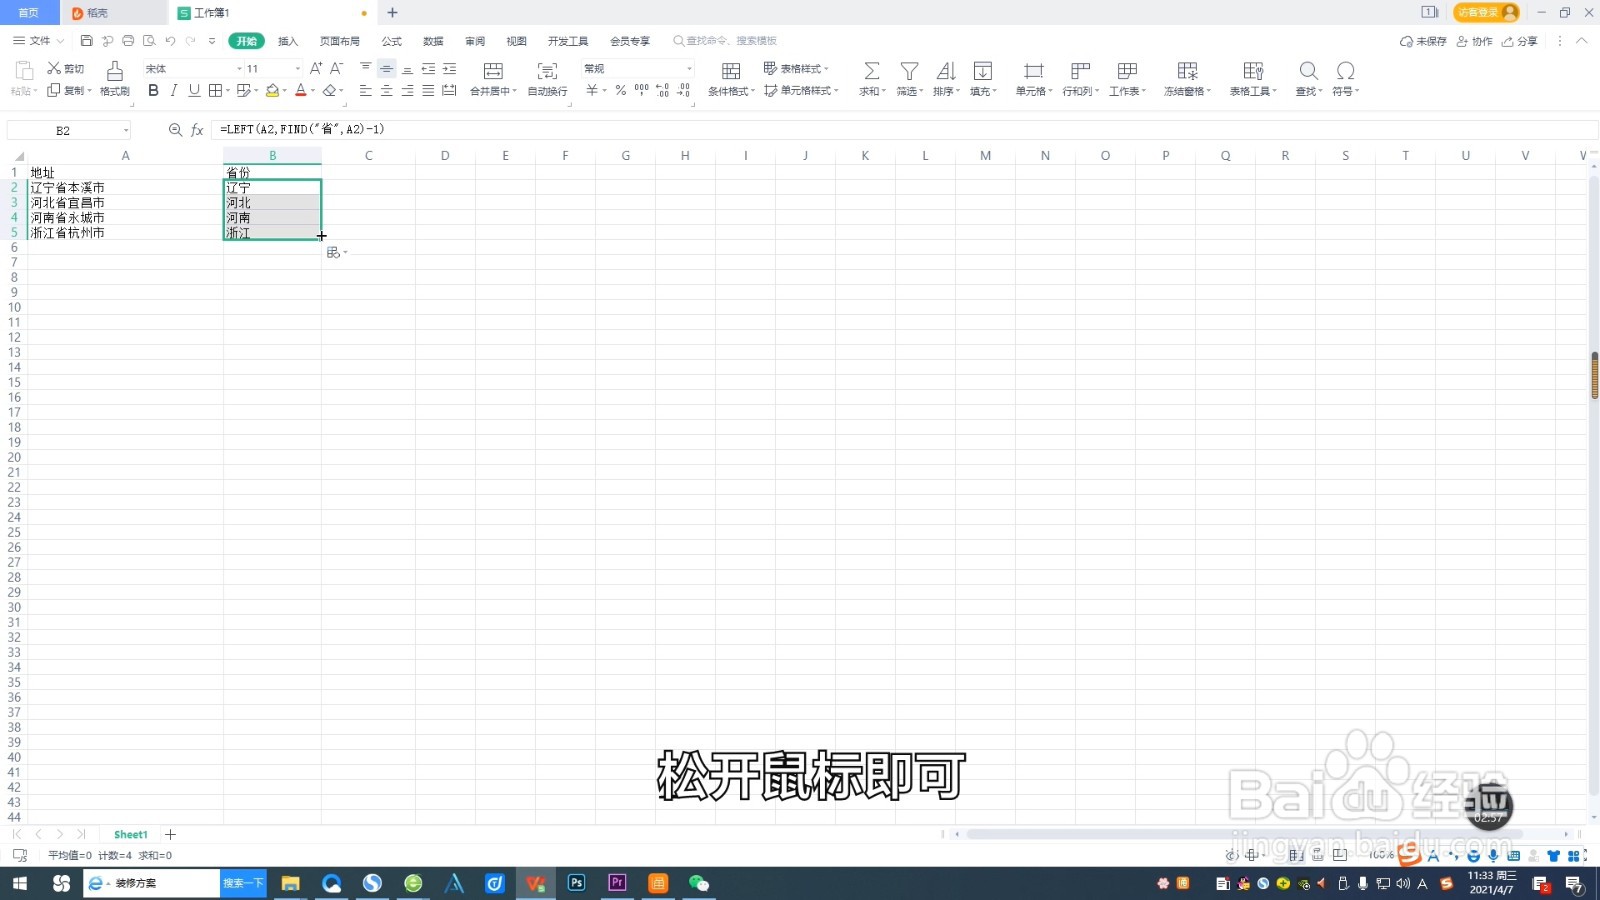Click the formula bar input field
The height and width of the screenshot is (900, 1600).
905,130
